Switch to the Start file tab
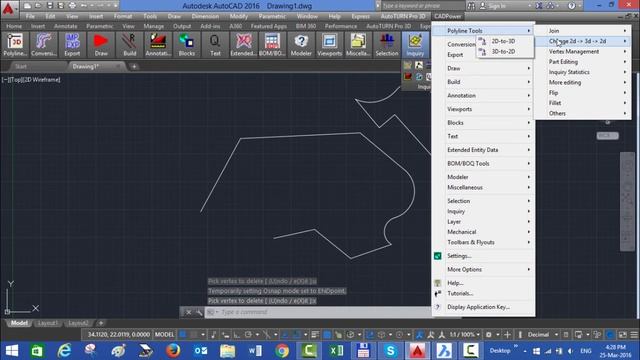The image size is (640, 360). (20, 67)
